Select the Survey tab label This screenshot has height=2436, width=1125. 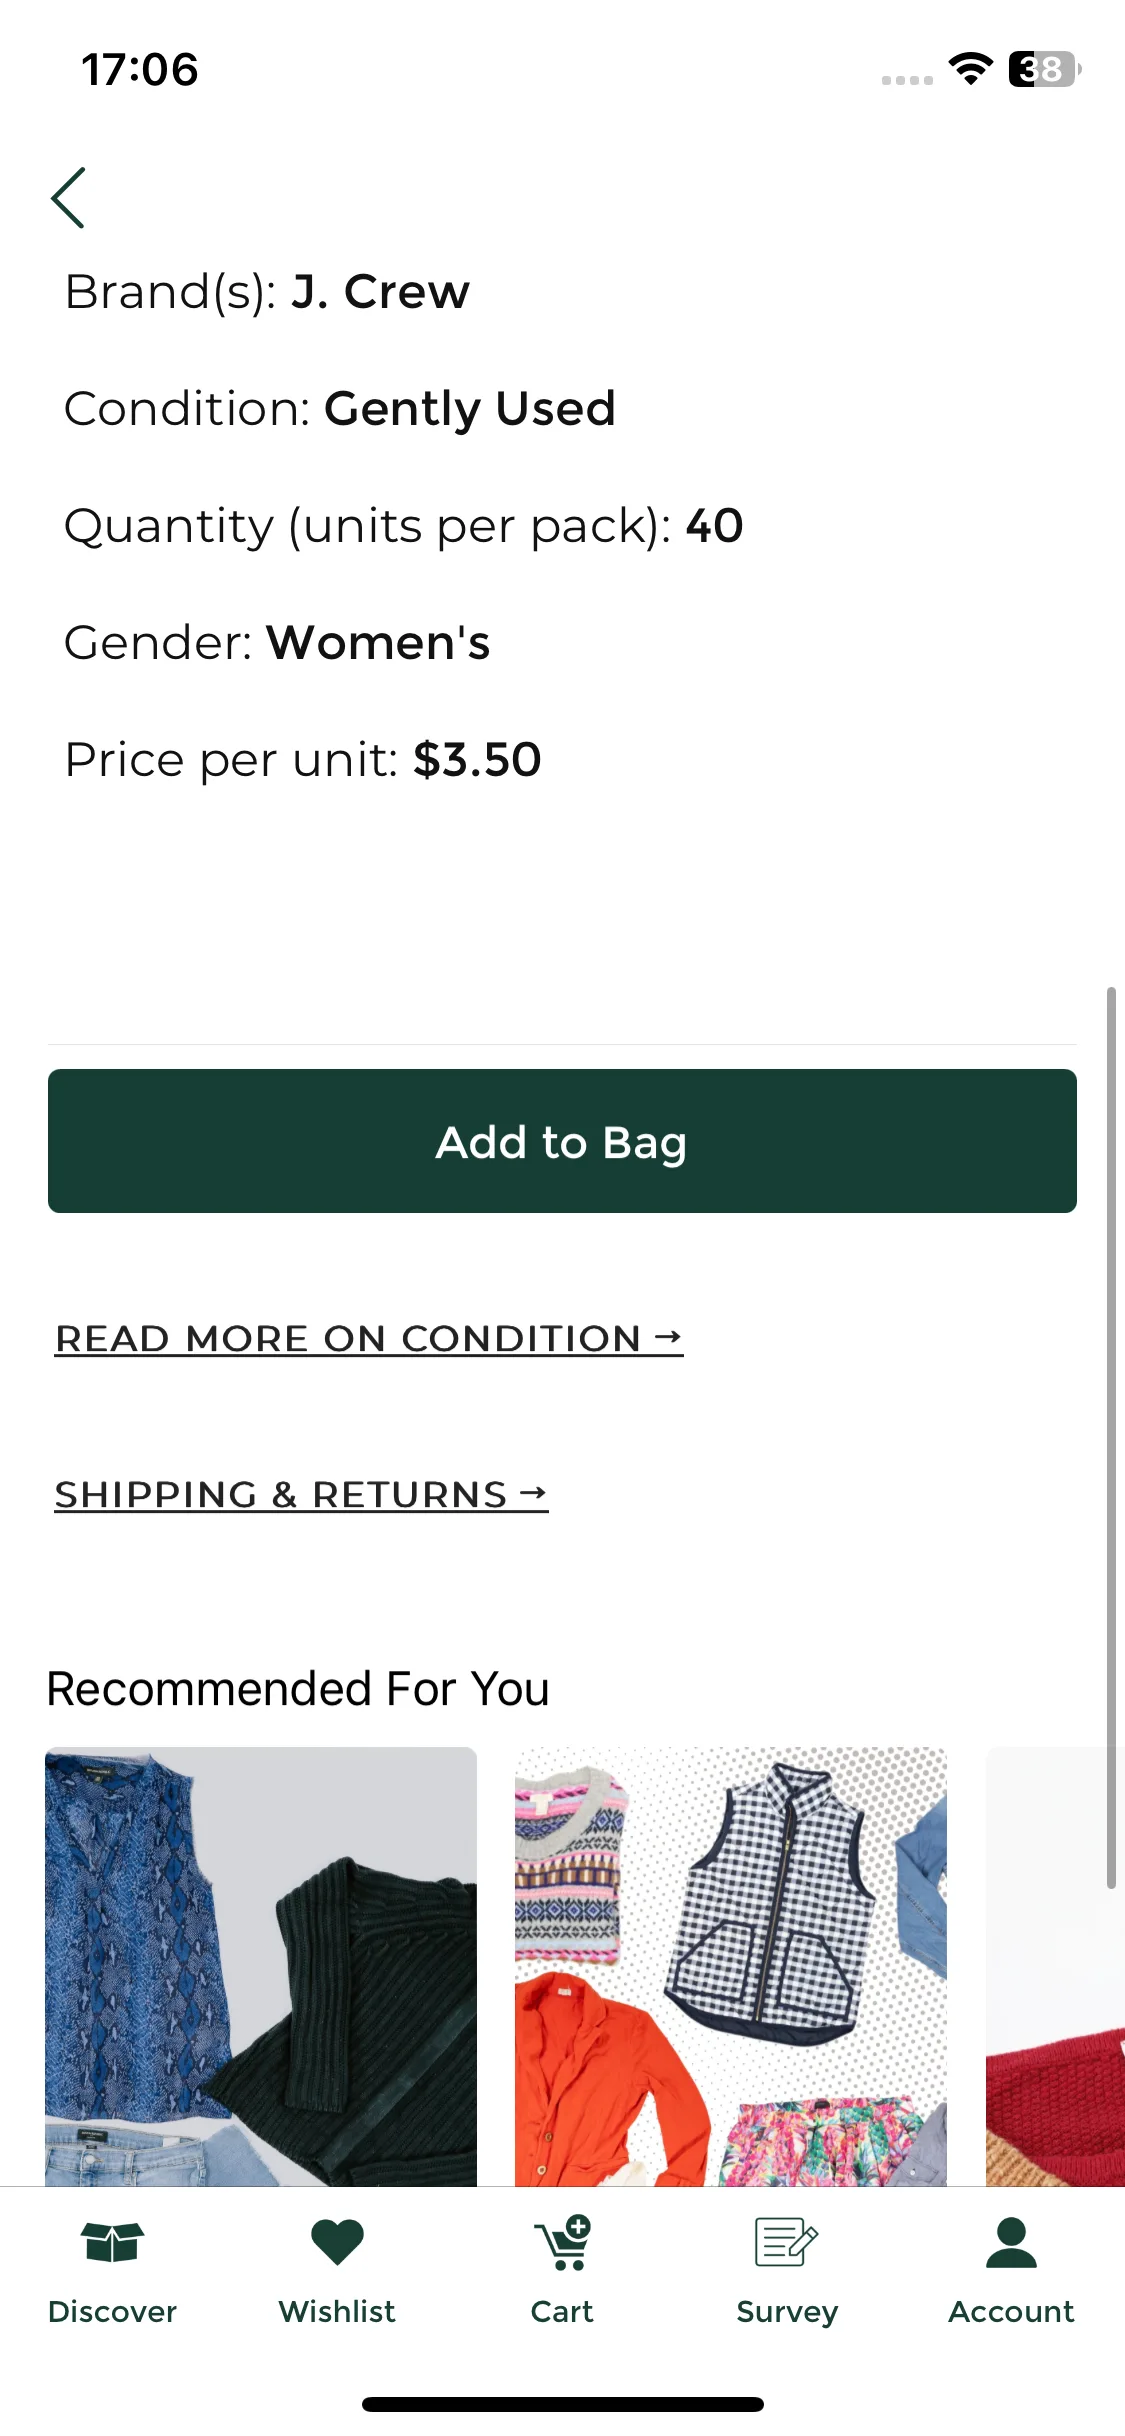pos(787,2312)
